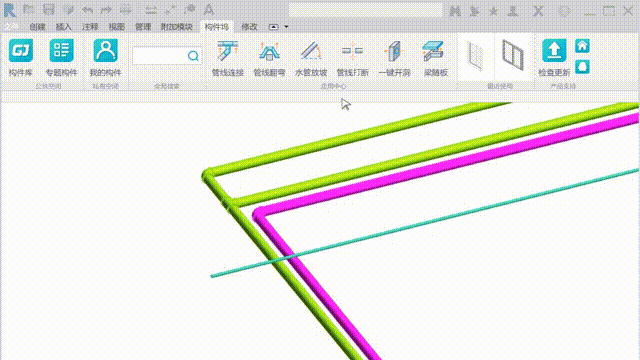Switch to the 附加模块 ribbon tab

(176, 27)
